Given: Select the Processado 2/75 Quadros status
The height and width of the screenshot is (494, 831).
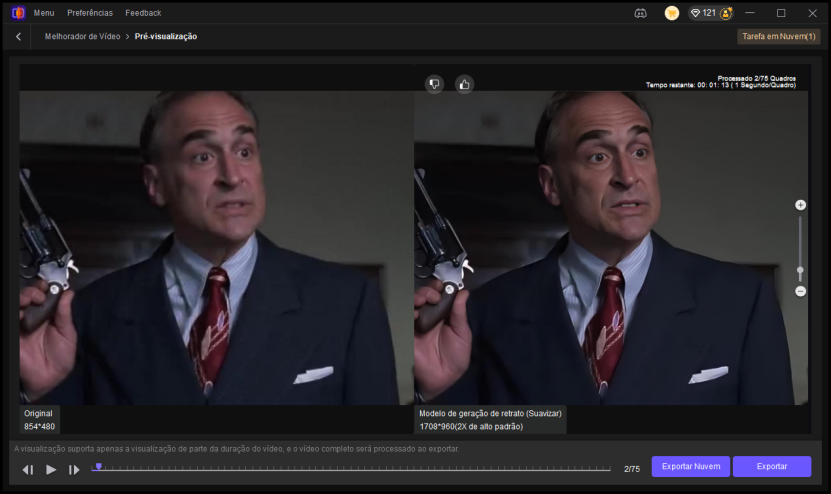Looking at the screenshot, I should coord(756,78).
